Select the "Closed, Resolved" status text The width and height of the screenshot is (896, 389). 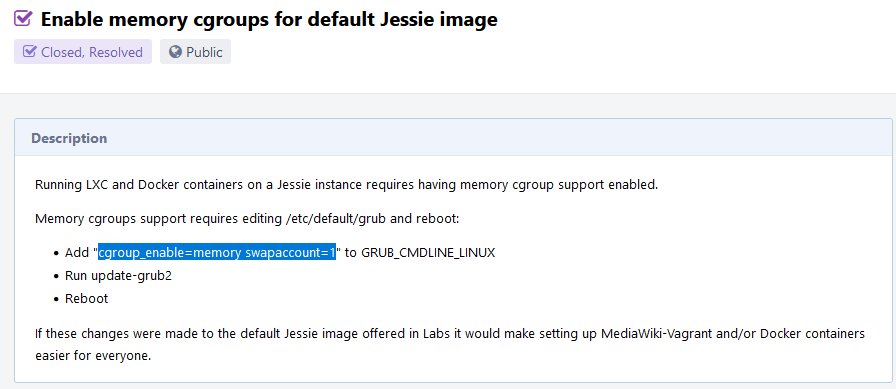point(92,53)
